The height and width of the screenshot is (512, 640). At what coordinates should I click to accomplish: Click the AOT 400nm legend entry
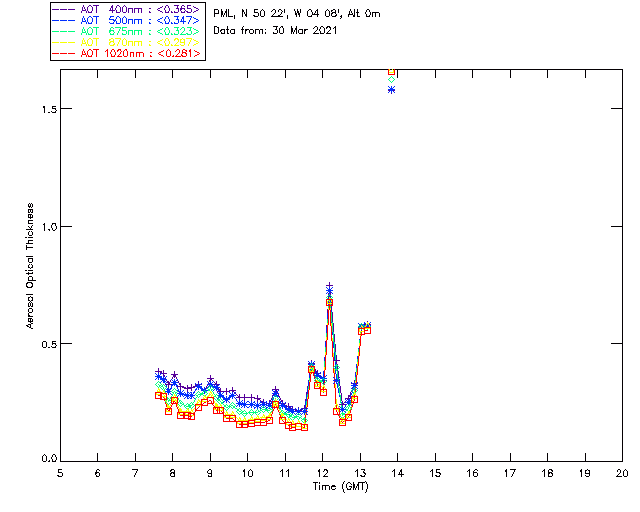pos(127,9)
